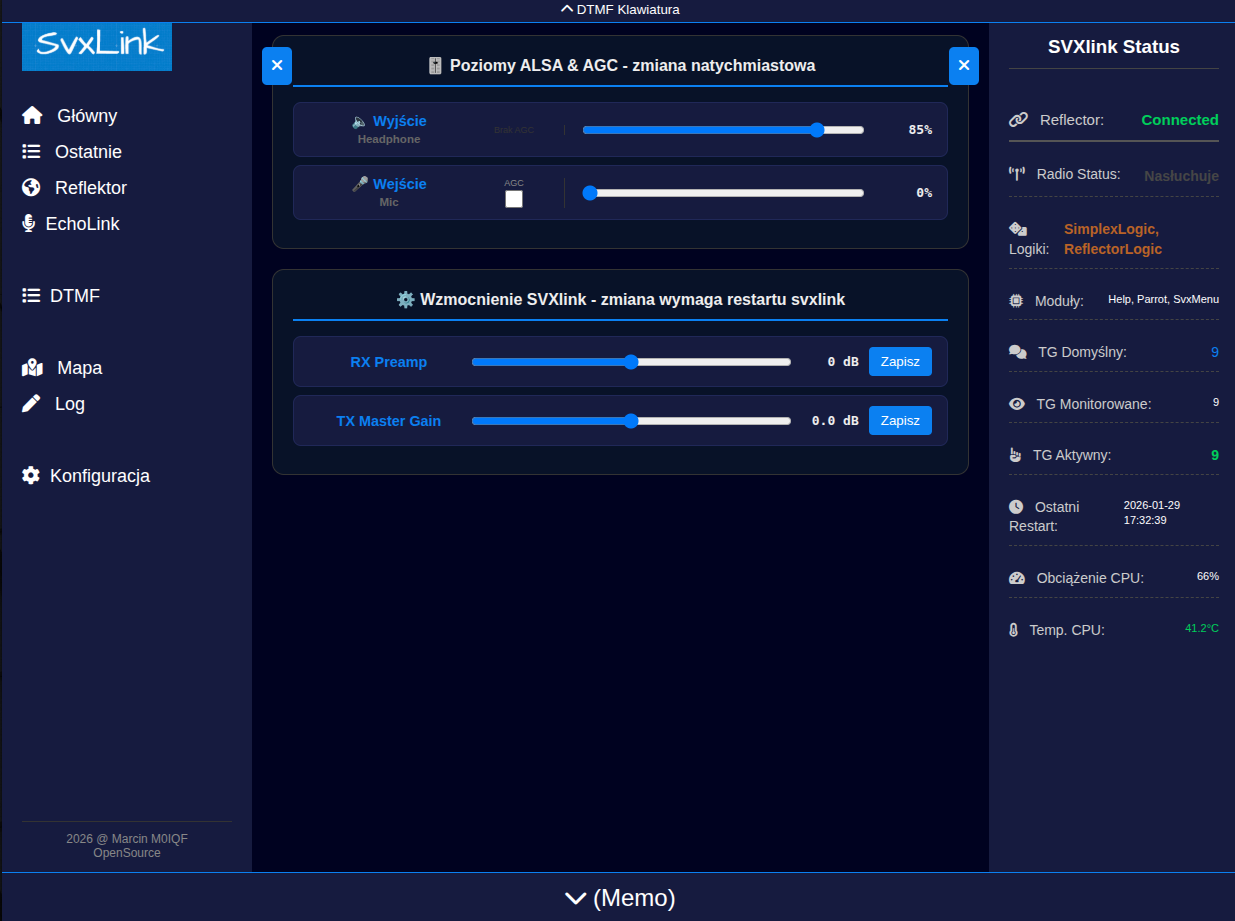Expand the DTMF Klawiatura panel at top
This screenshot has height=921, width=1235.
coord(620,10)
